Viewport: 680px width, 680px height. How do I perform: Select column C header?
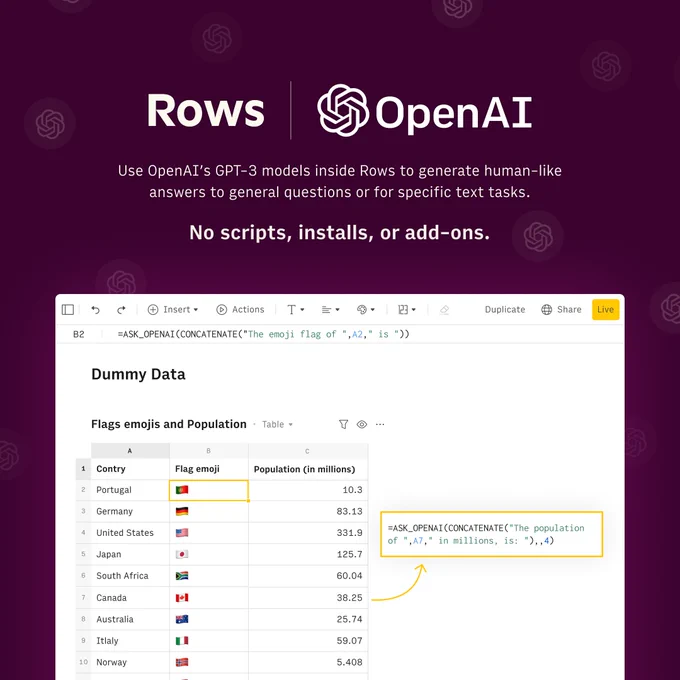[308, 451]
